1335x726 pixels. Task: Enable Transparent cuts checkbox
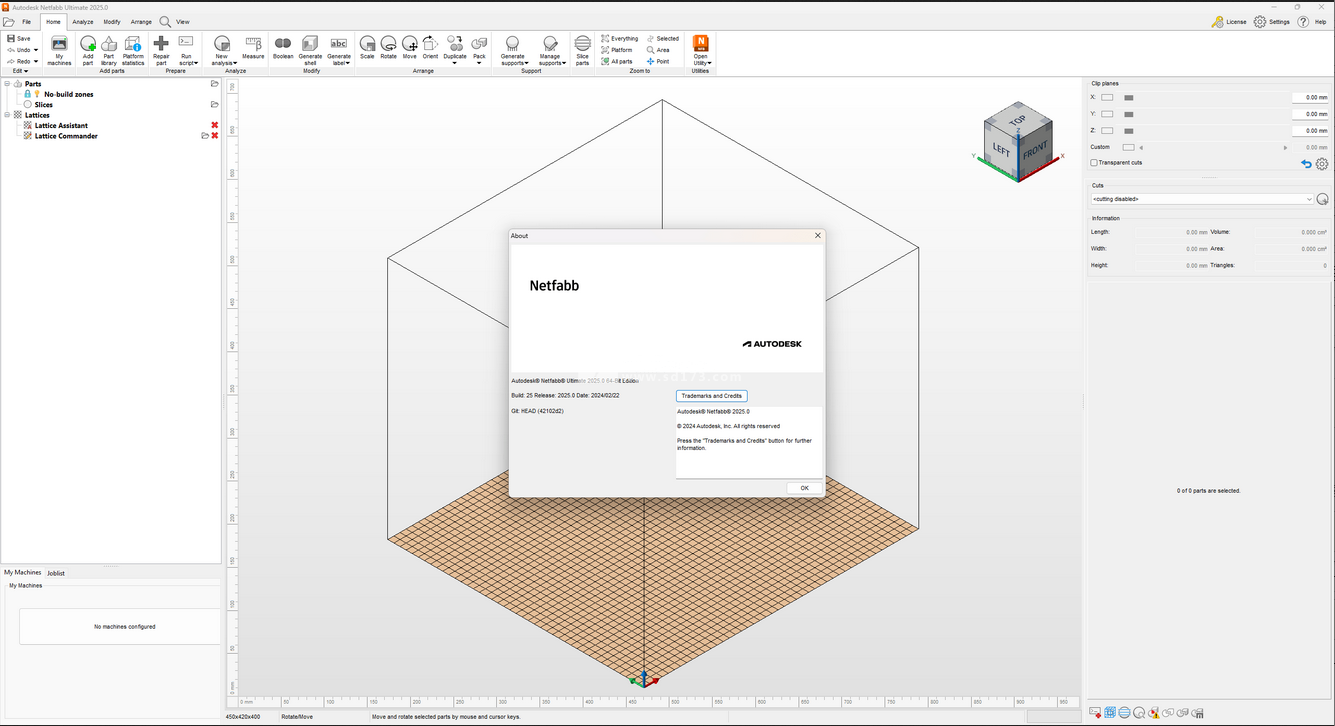[1094, 163]
